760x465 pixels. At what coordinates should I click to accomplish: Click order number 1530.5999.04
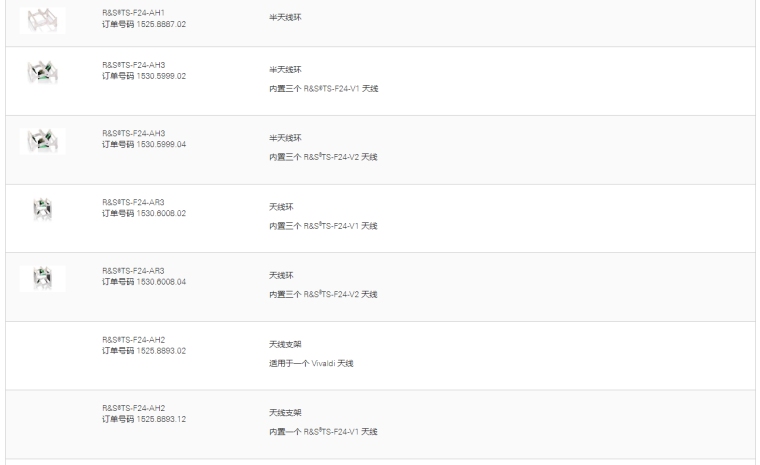[144, 144]
